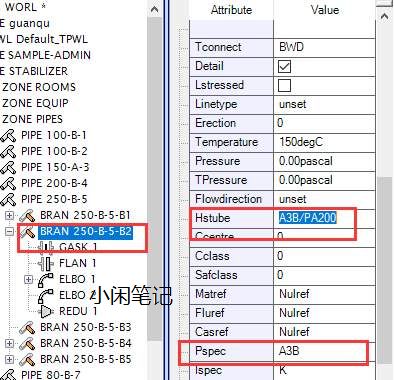Select the Default_TPWL tree item
394x380 pixels.
[52, 39]
